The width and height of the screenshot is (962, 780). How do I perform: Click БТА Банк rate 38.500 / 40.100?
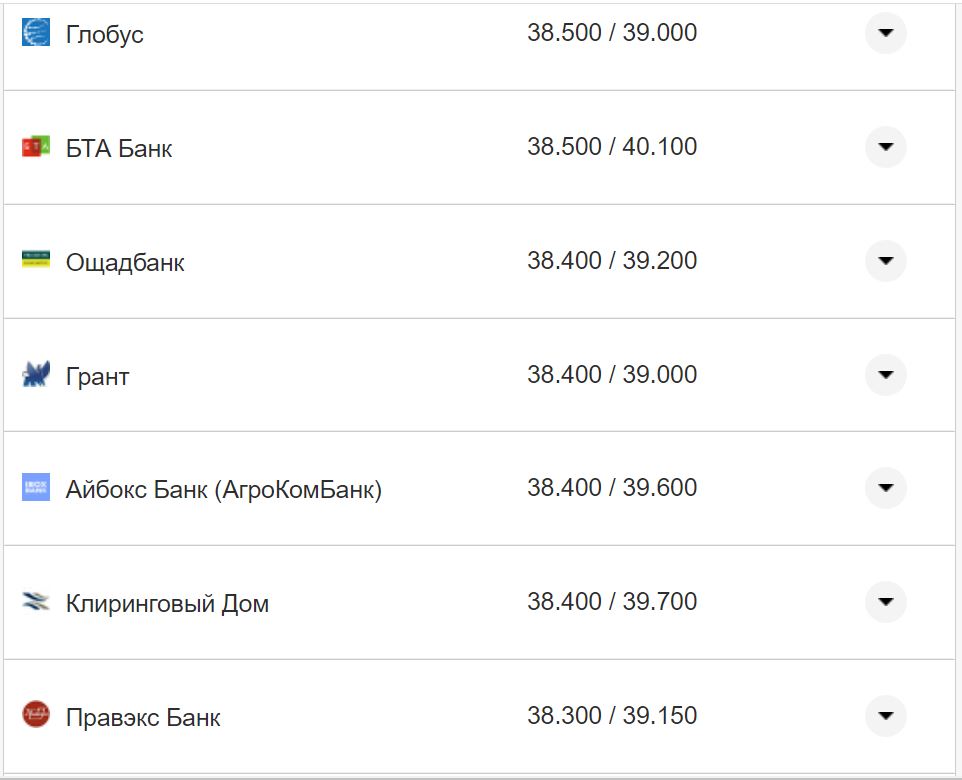(612, 147)
